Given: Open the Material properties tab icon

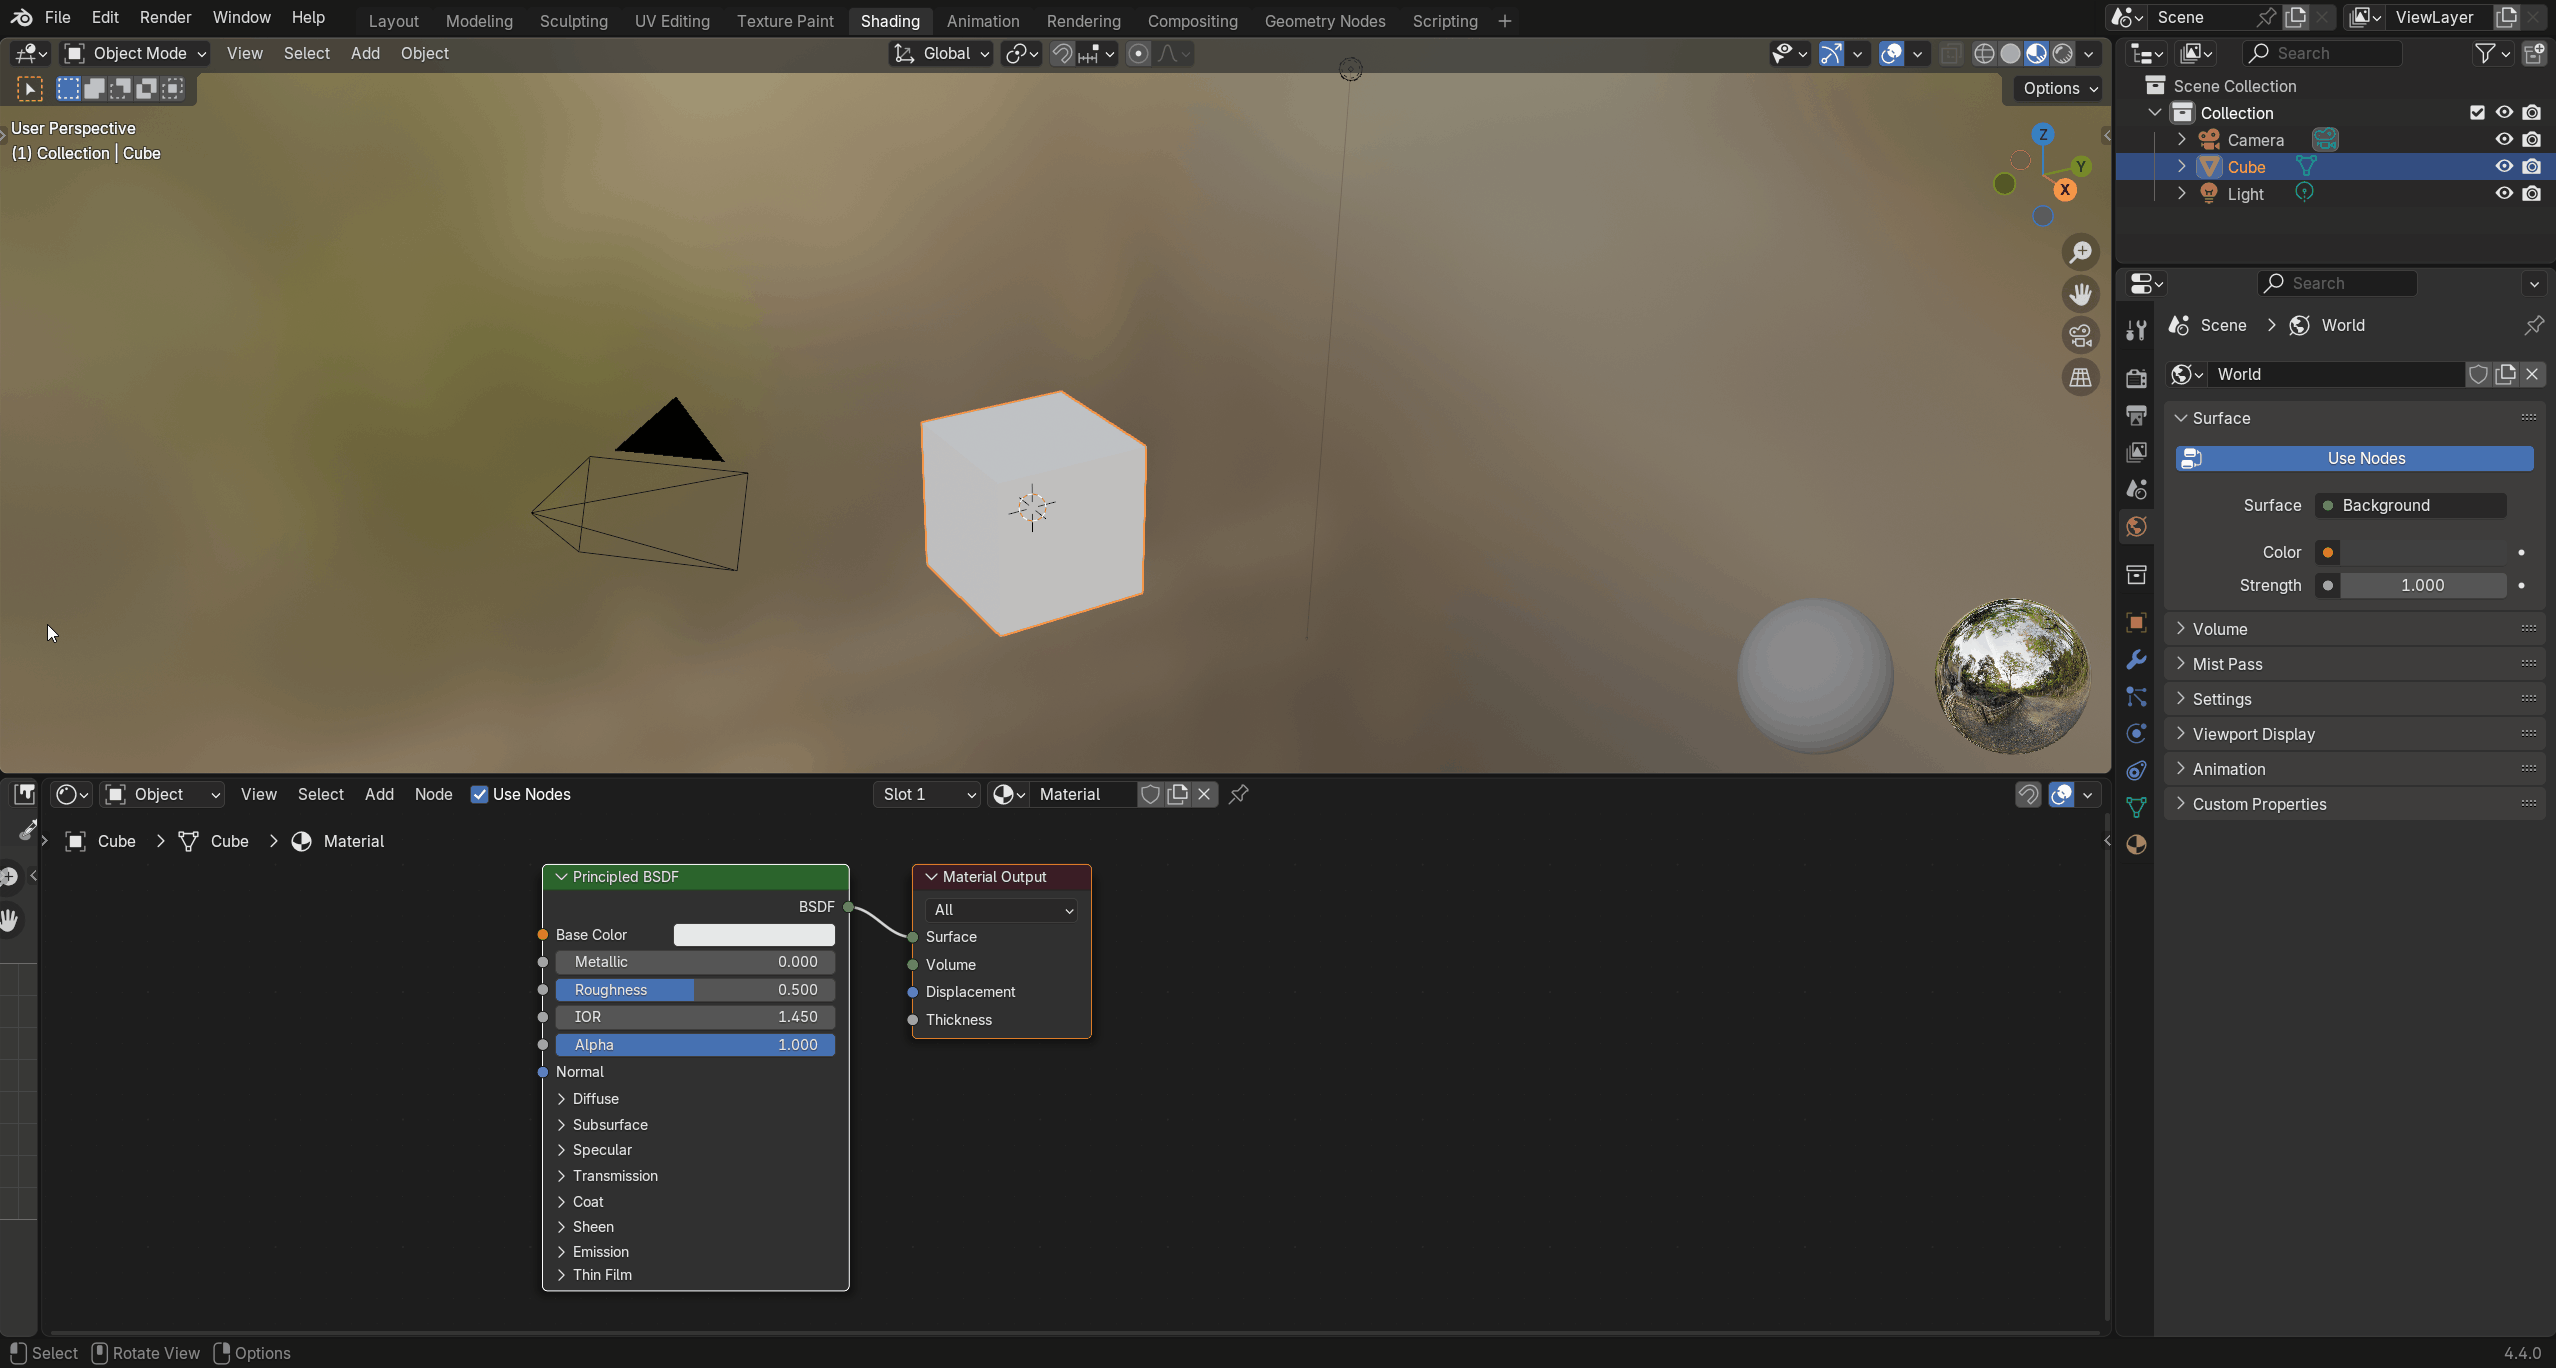Looking at the screenshot, I should click(x=2136, y=845).
